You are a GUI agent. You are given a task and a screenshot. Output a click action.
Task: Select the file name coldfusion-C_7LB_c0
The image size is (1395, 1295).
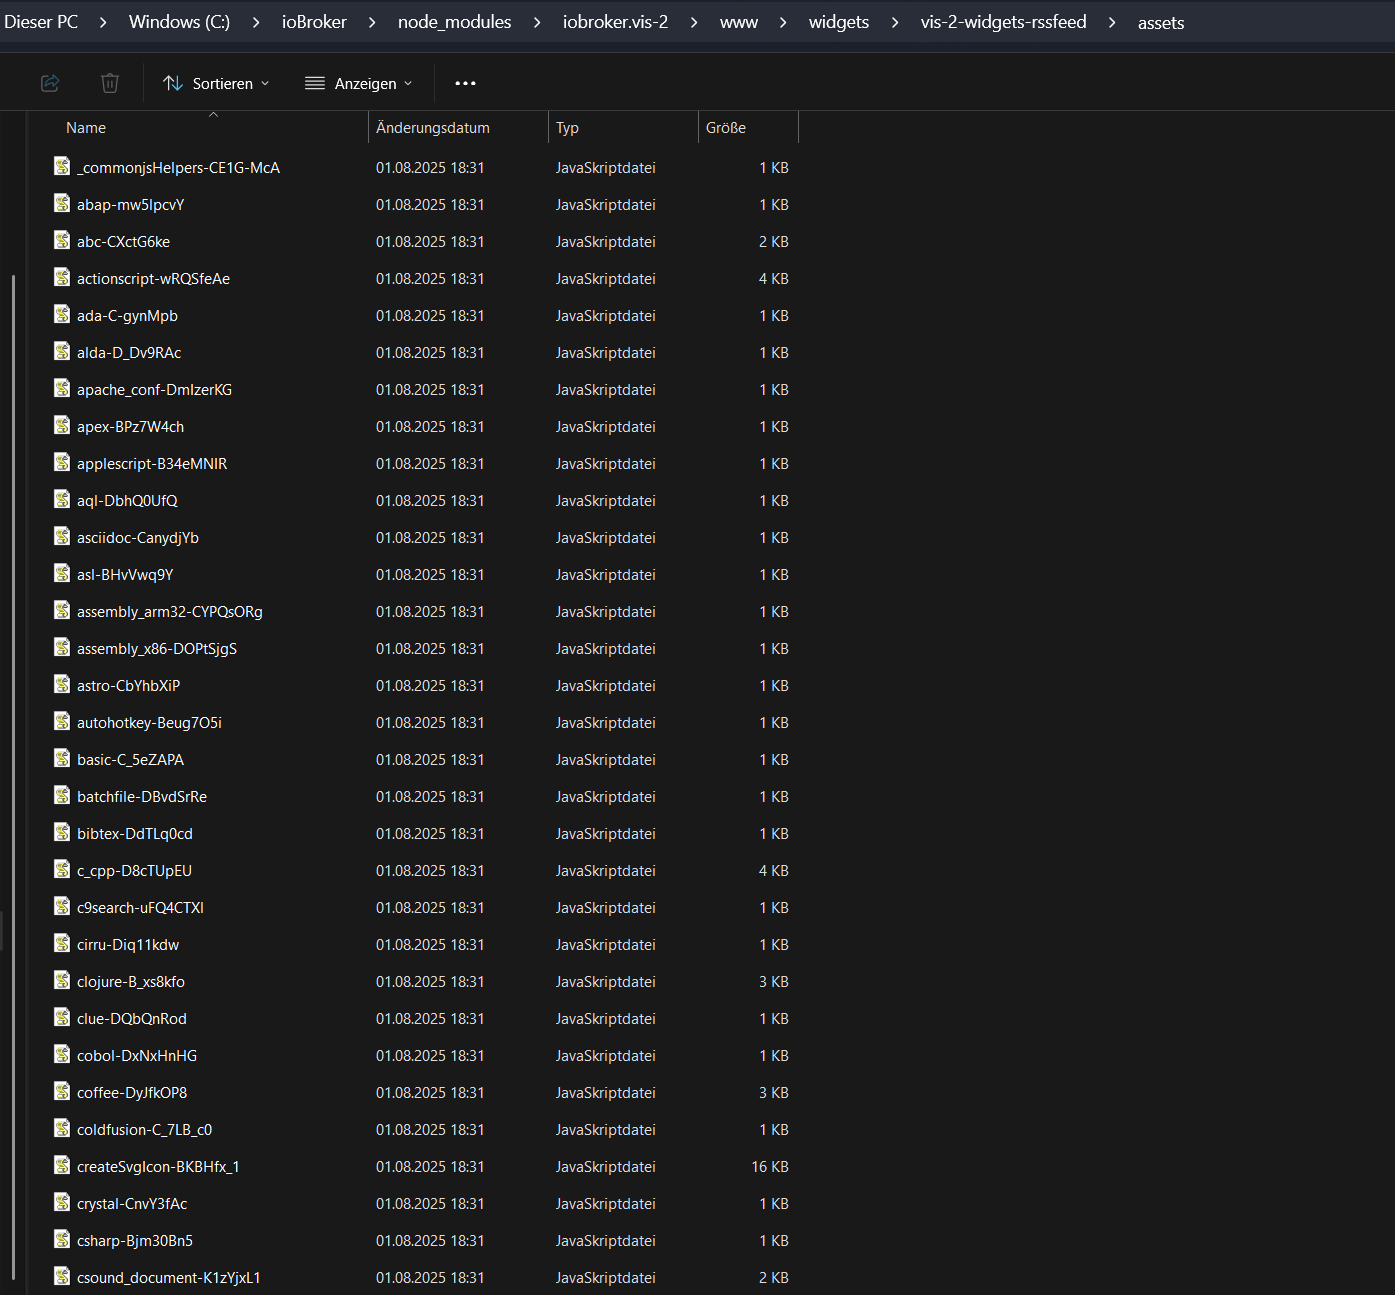tap(145, 1130)
